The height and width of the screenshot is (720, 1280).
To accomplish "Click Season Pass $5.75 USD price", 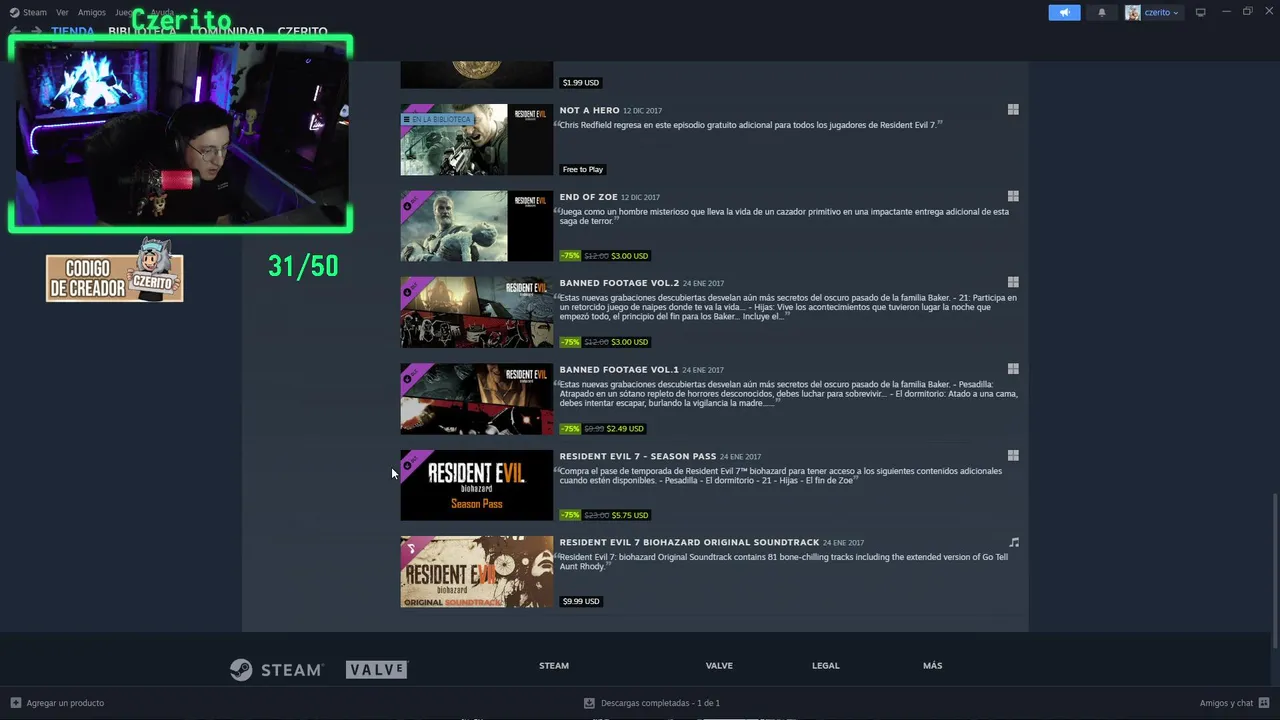I will click(x=630, y=515).
